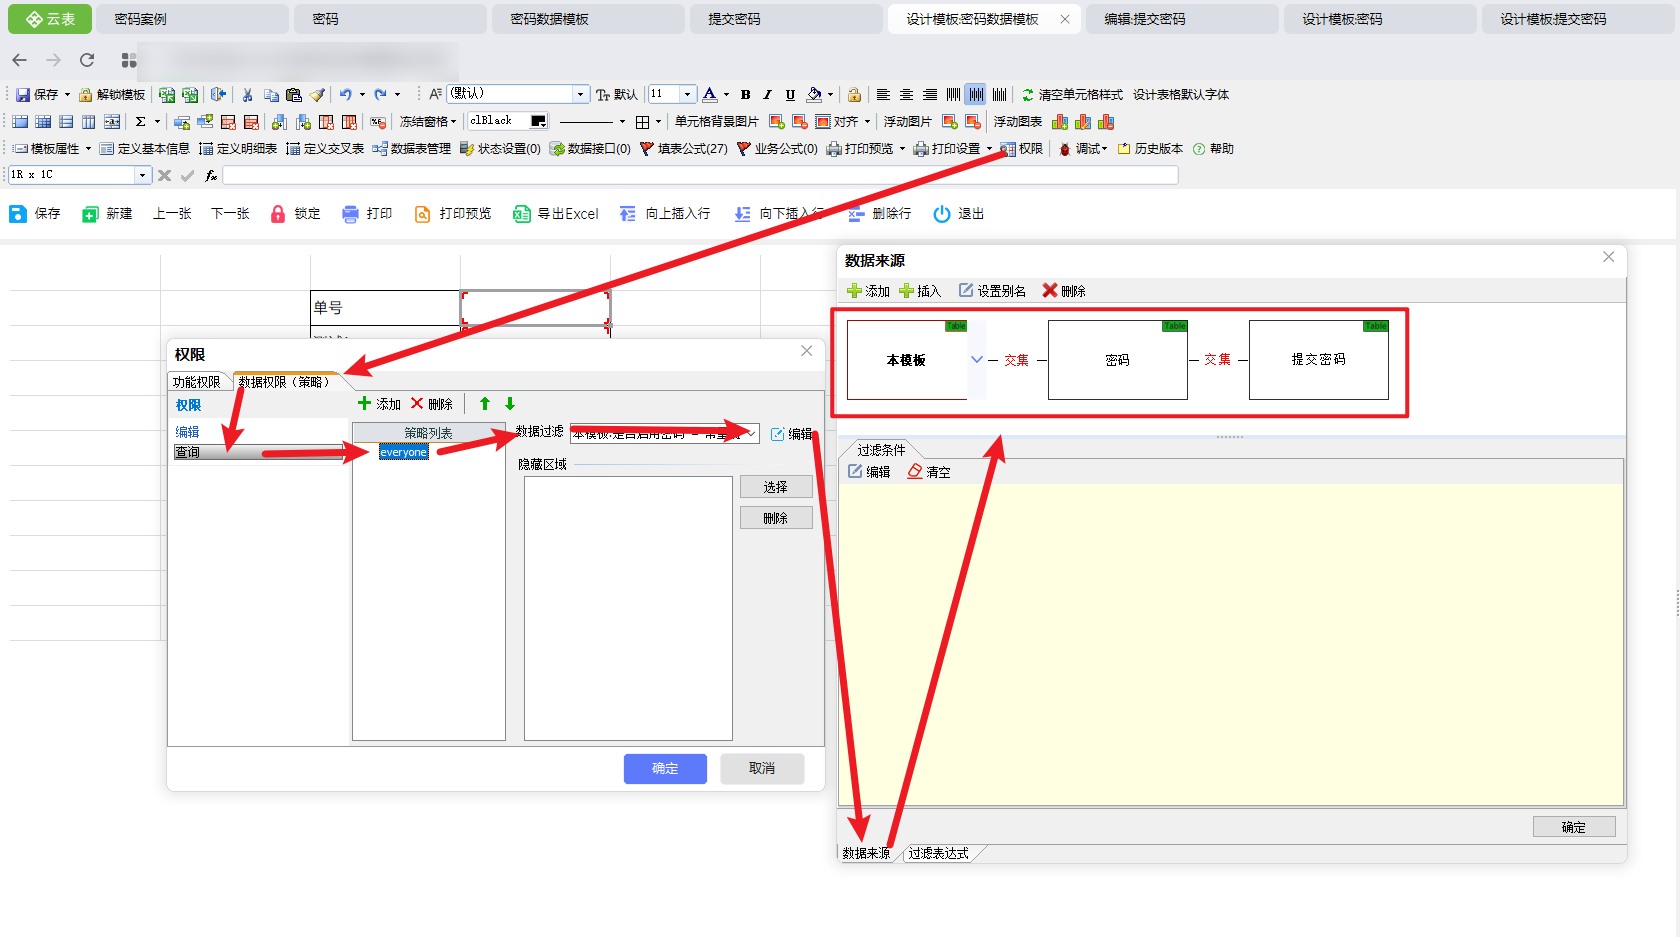Image resolution: width=1680 pixels, height=937 pixels.
Task: Open the 冻结窗格 freeze panes dropdown
Action: click(428, 121)
